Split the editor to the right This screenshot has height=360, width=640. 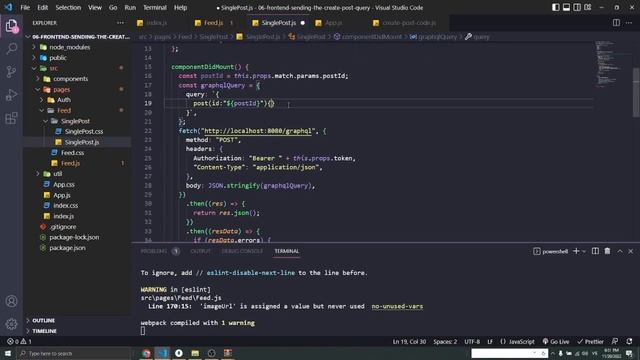pyautogui.click(x=616, y=23)
